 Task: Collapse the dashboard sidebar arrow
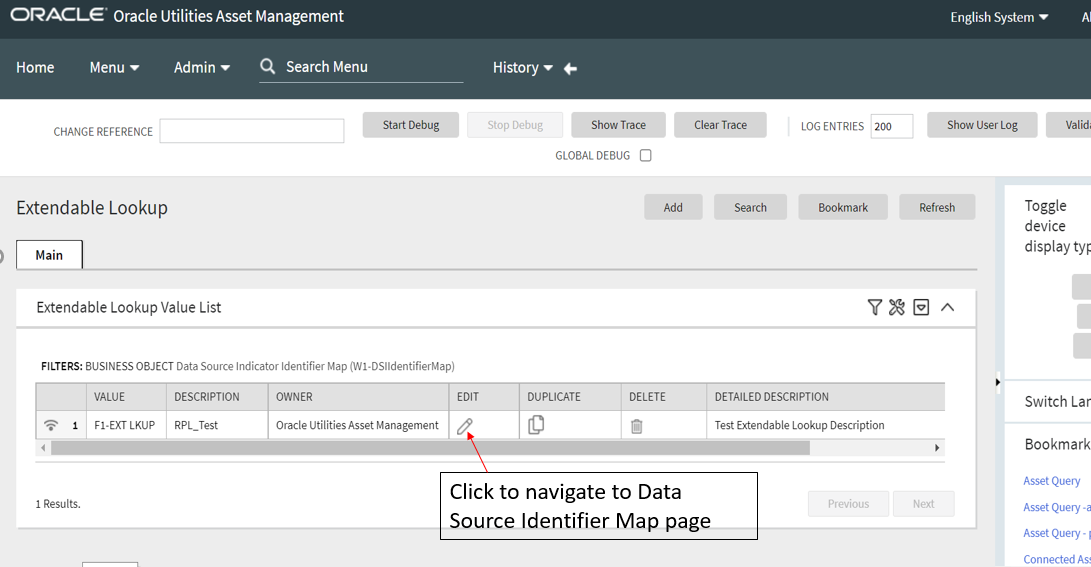click(x=998, y=382)
